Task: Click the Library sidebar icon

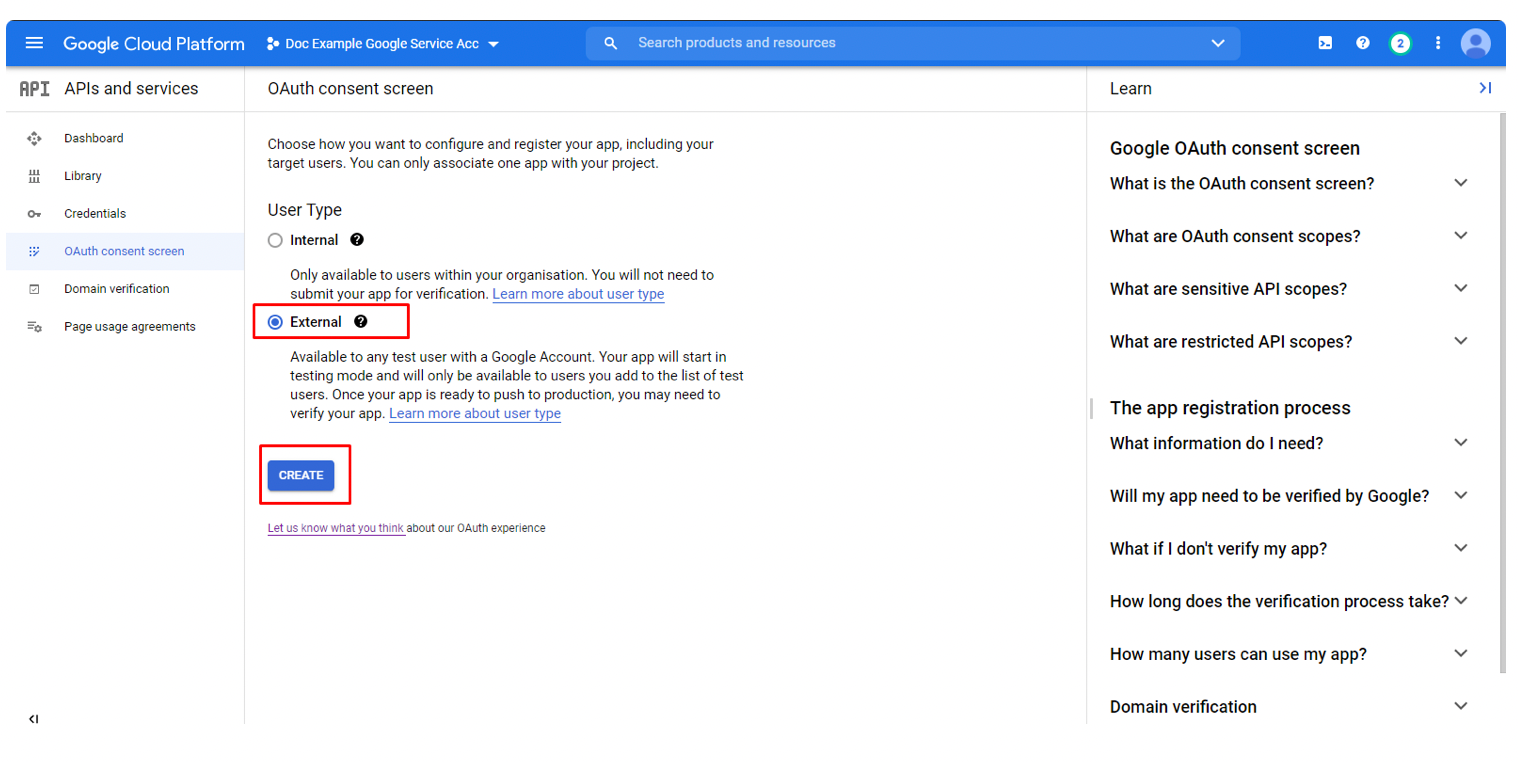Action: [x=34, y=176]
